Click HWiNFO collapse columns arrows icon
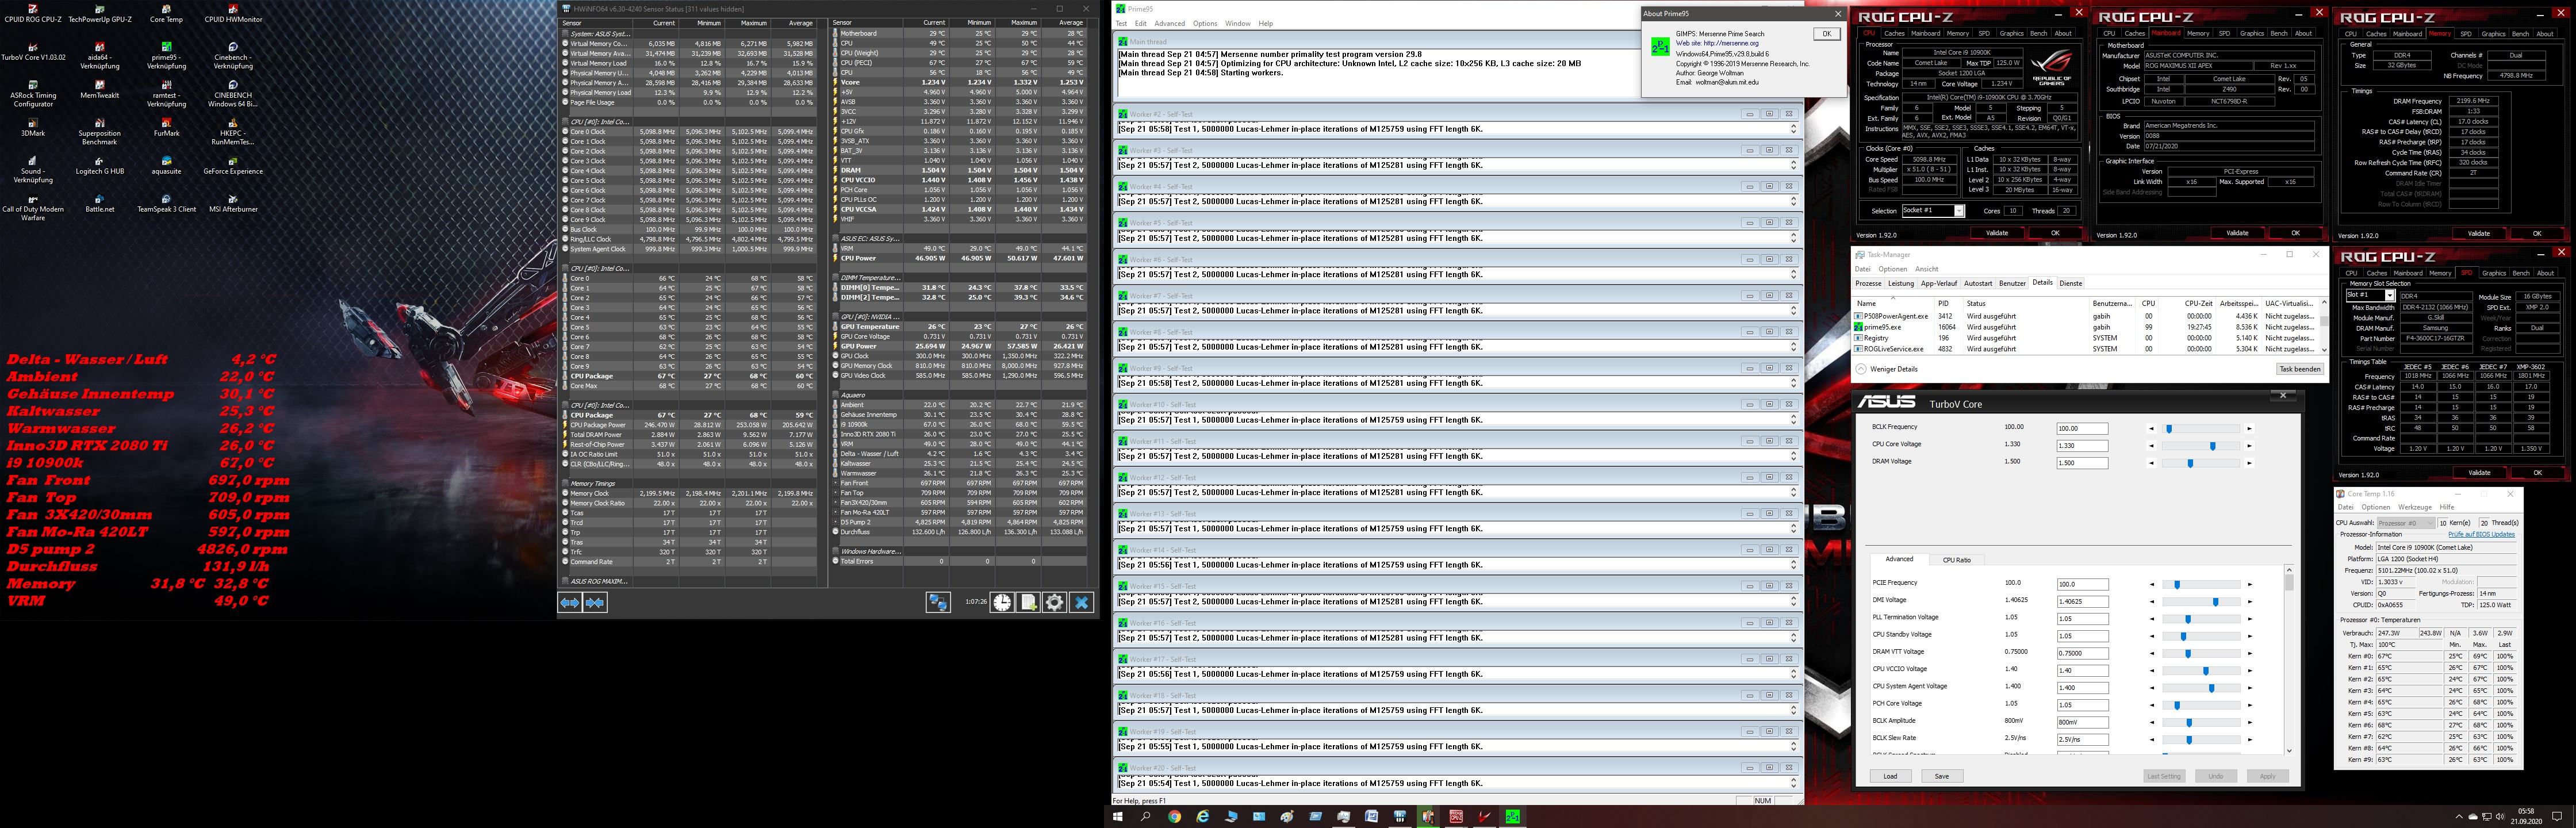The height and width of the screenshot is (828, 2576). pos(595,602)
